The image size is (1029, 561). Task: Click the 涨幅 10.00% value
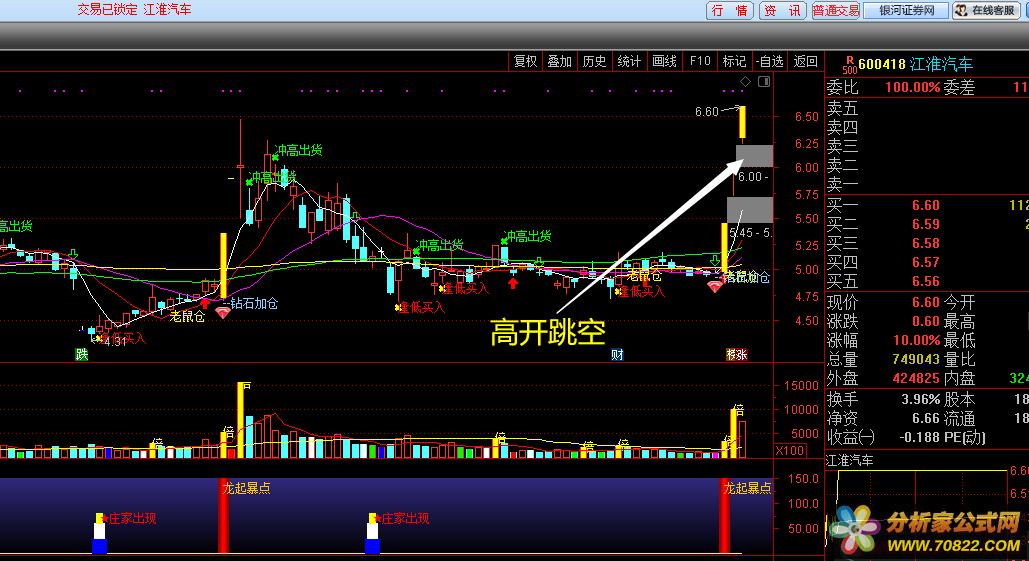[x=917, y=341]
